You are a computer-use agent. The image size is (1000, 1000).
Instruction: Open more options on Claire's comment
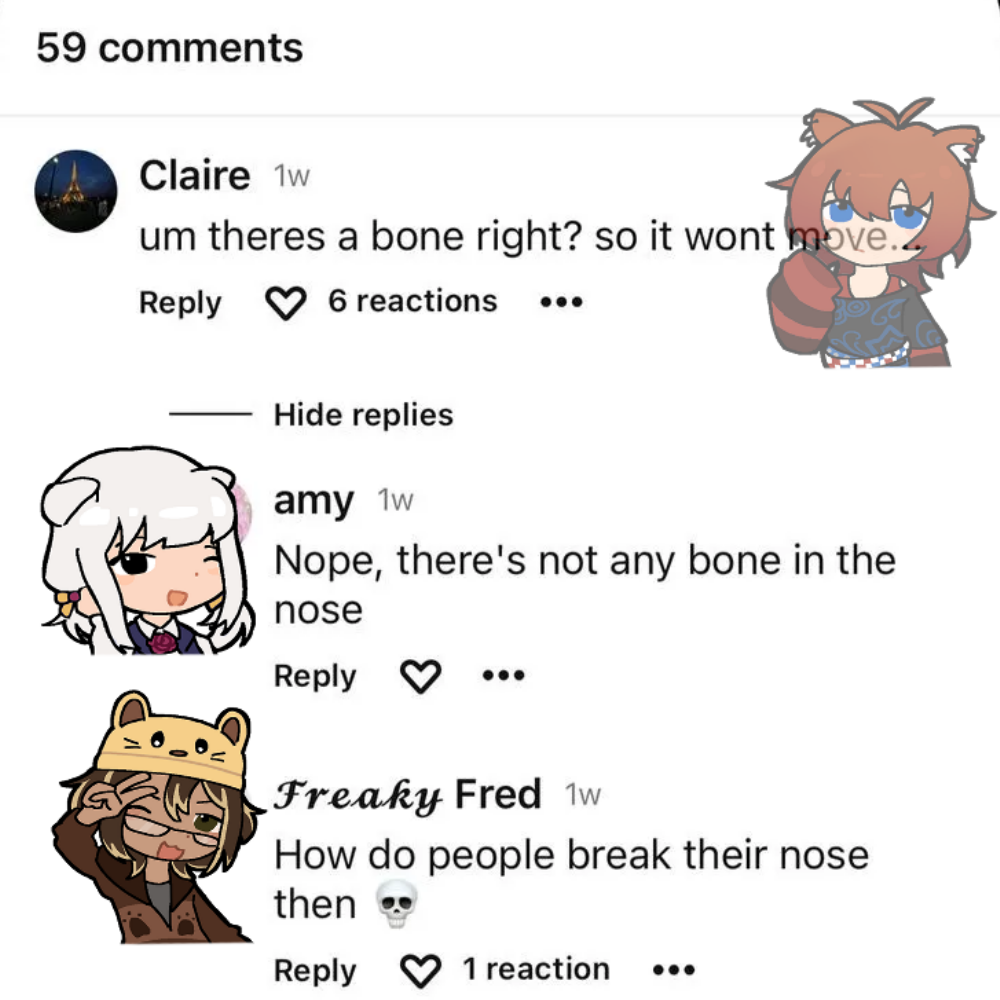(x=561, y=302)
